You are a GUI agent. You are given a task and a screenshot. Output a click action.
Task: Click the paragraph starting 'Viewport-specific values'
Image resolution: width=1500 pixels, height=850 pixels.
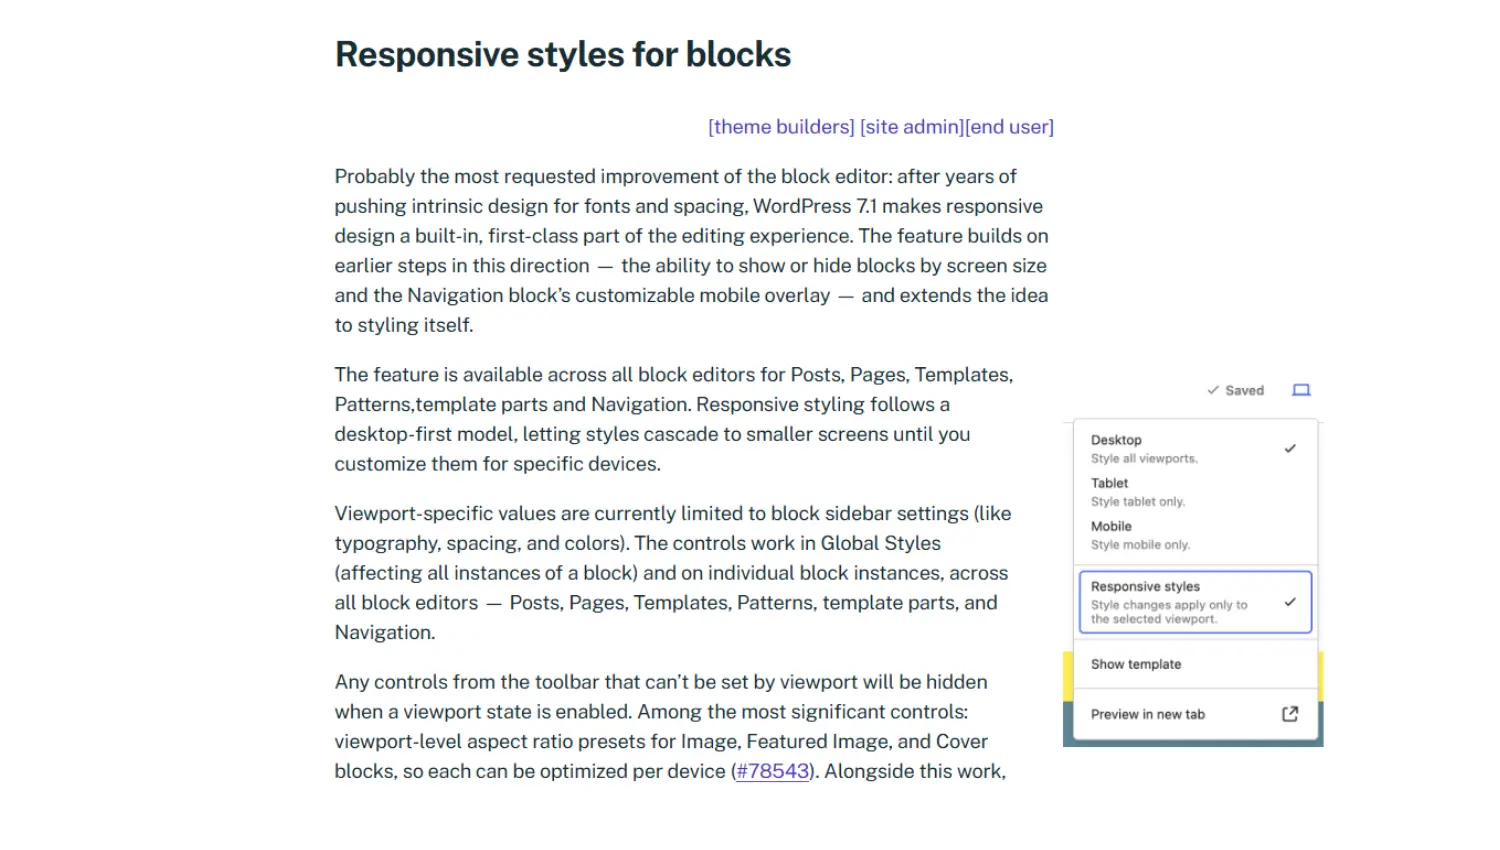pyautogui.click(x=673, y=573)
